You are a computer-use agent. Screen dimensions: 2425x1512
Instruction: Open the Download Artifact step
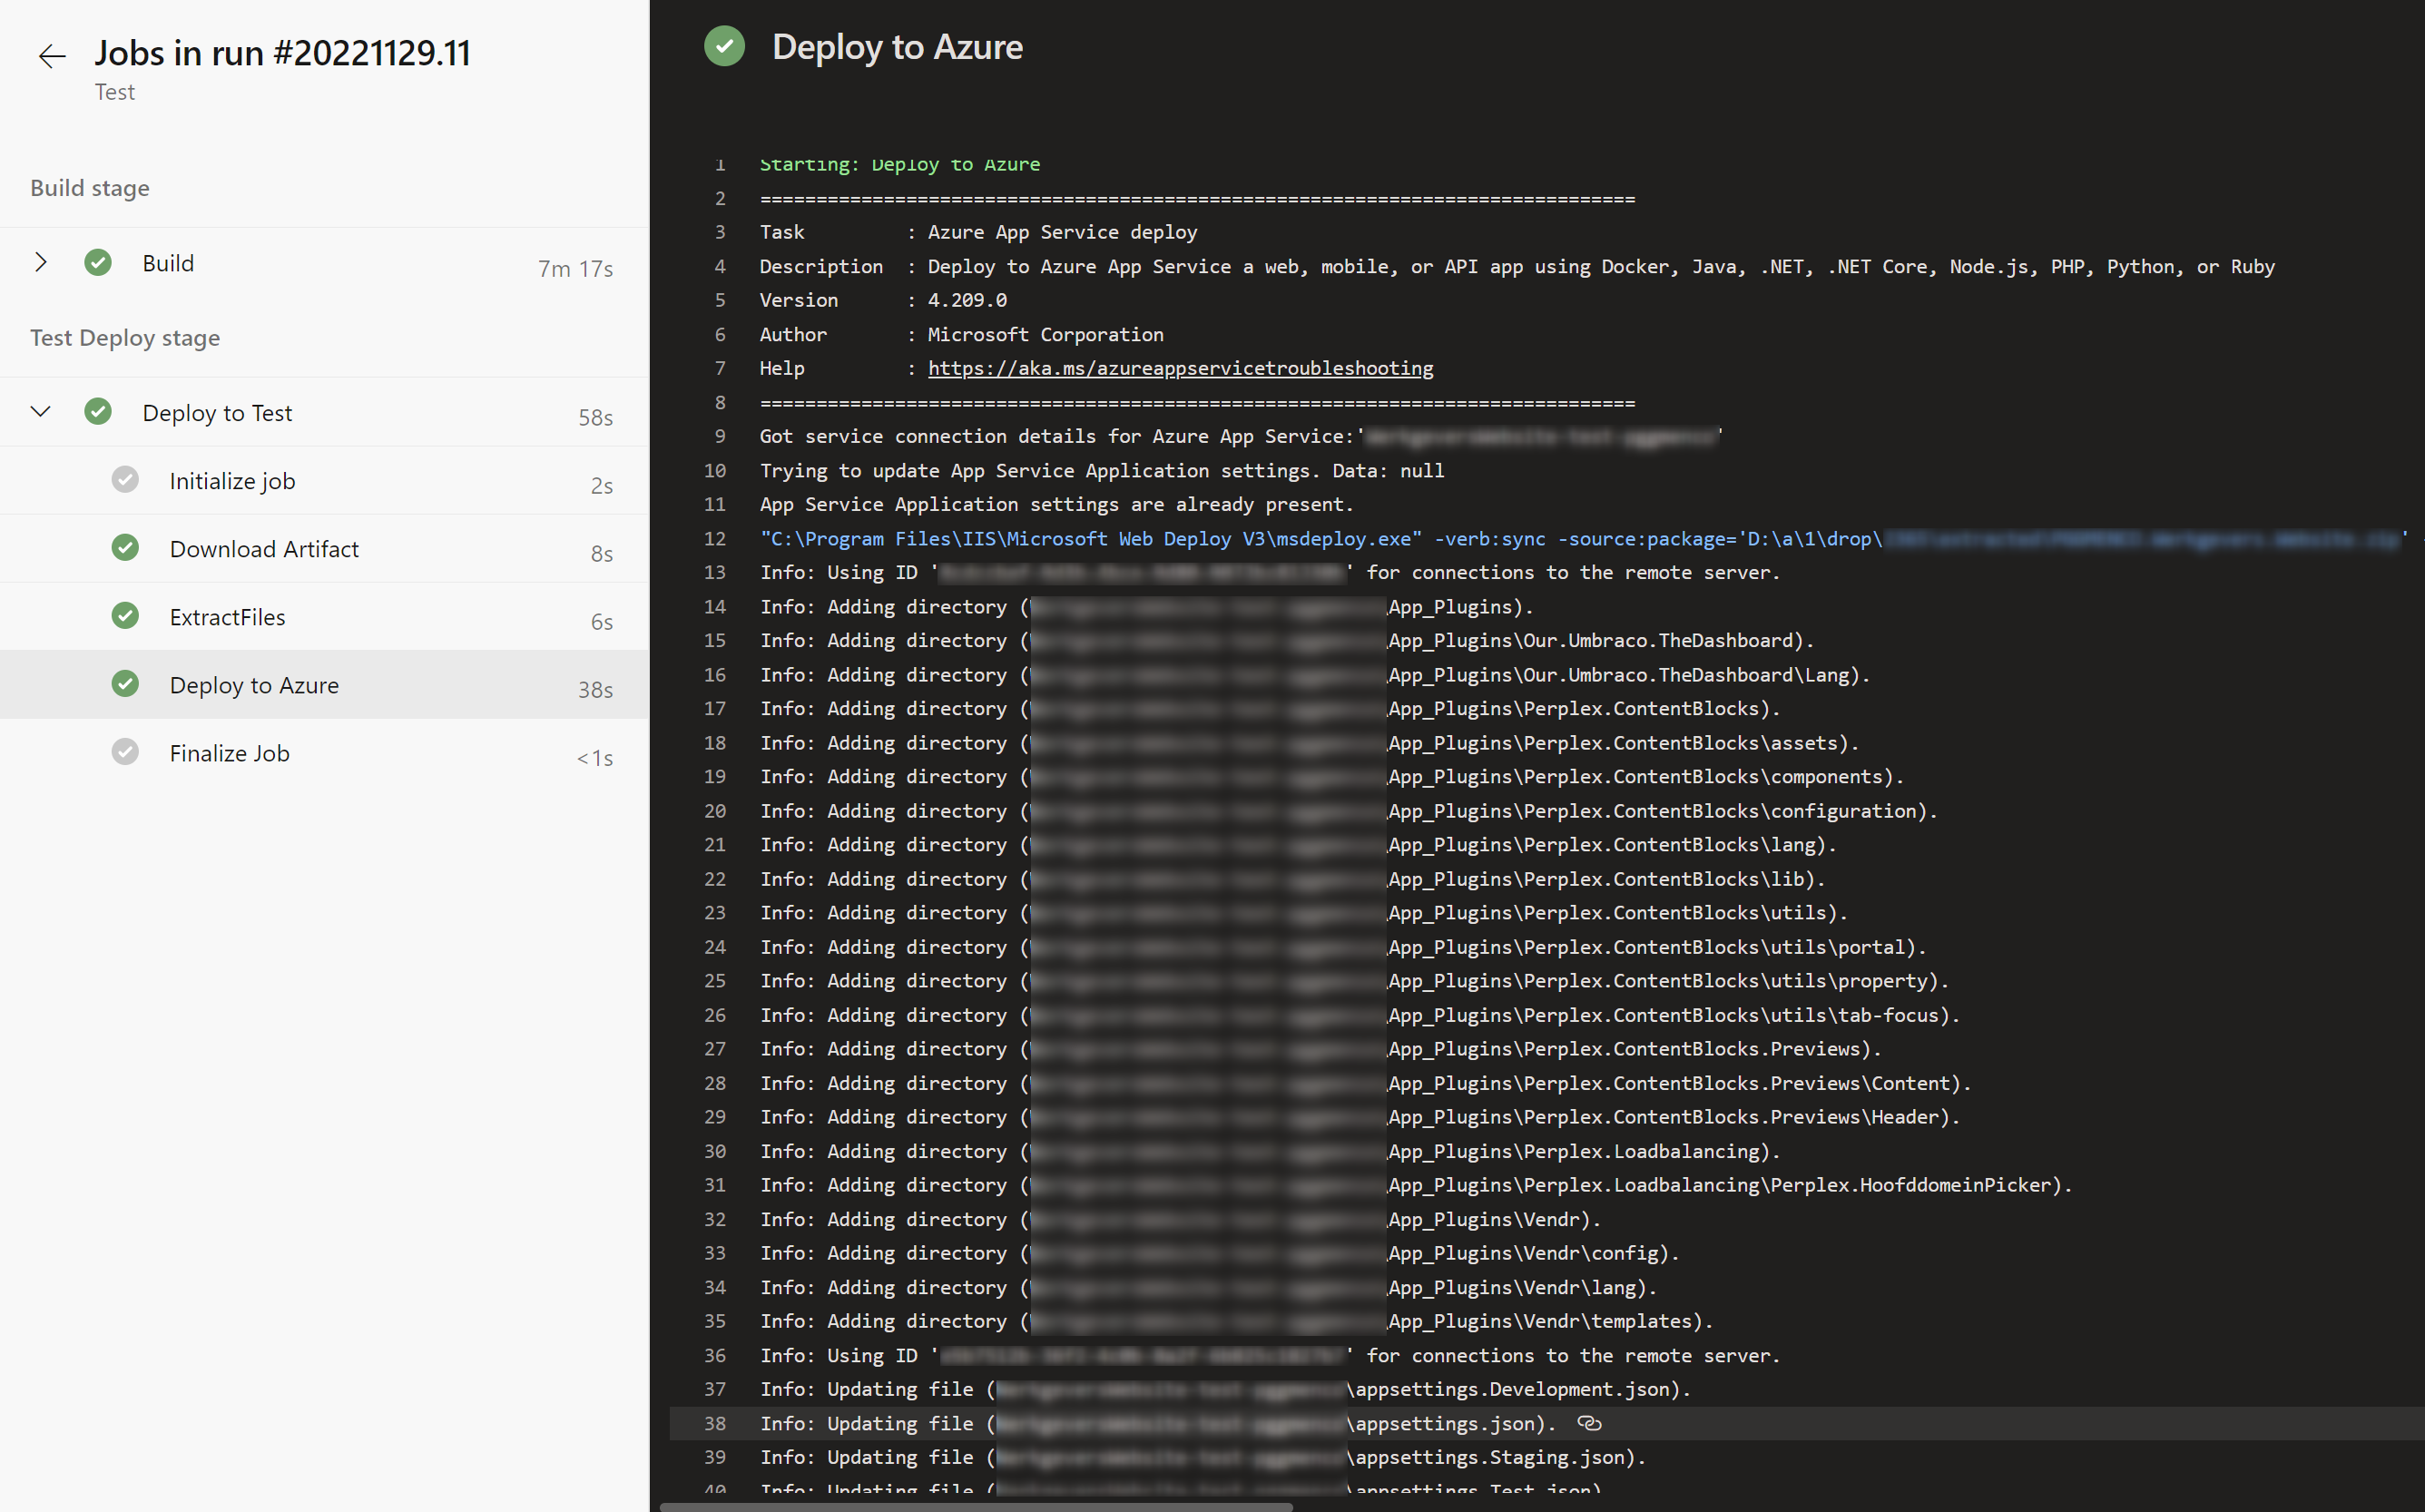coord(324,549)
